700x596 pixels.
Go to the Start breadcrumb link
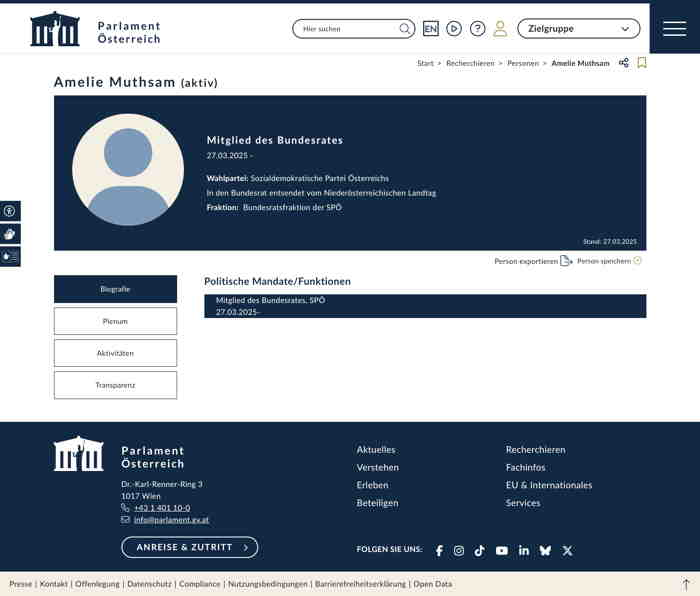[425, 63]
